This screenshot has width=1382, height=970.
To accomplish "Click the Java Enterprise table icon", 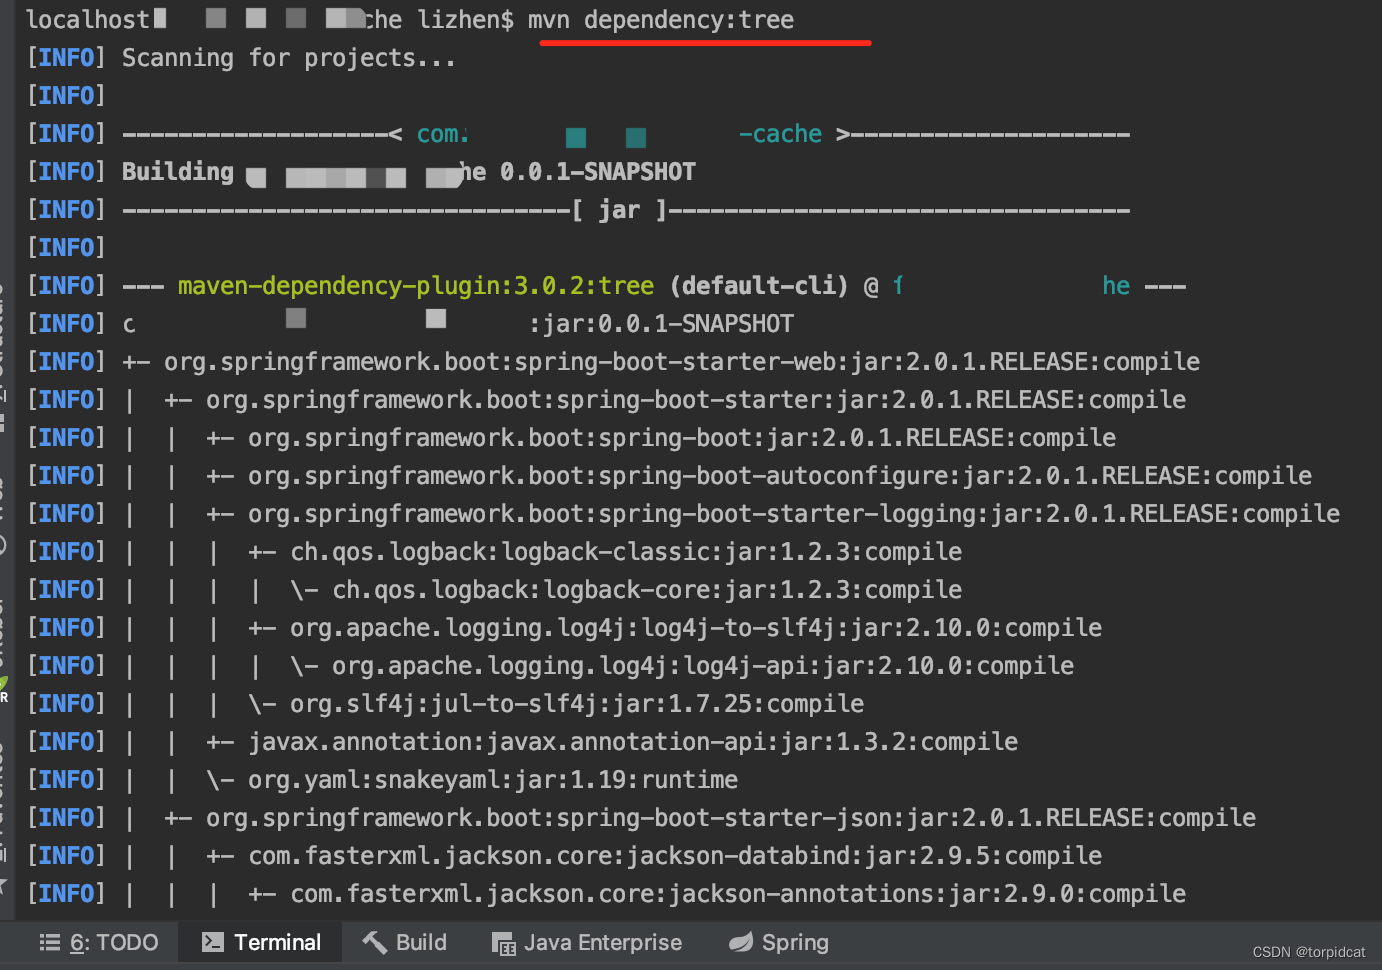I will [502, 942].
